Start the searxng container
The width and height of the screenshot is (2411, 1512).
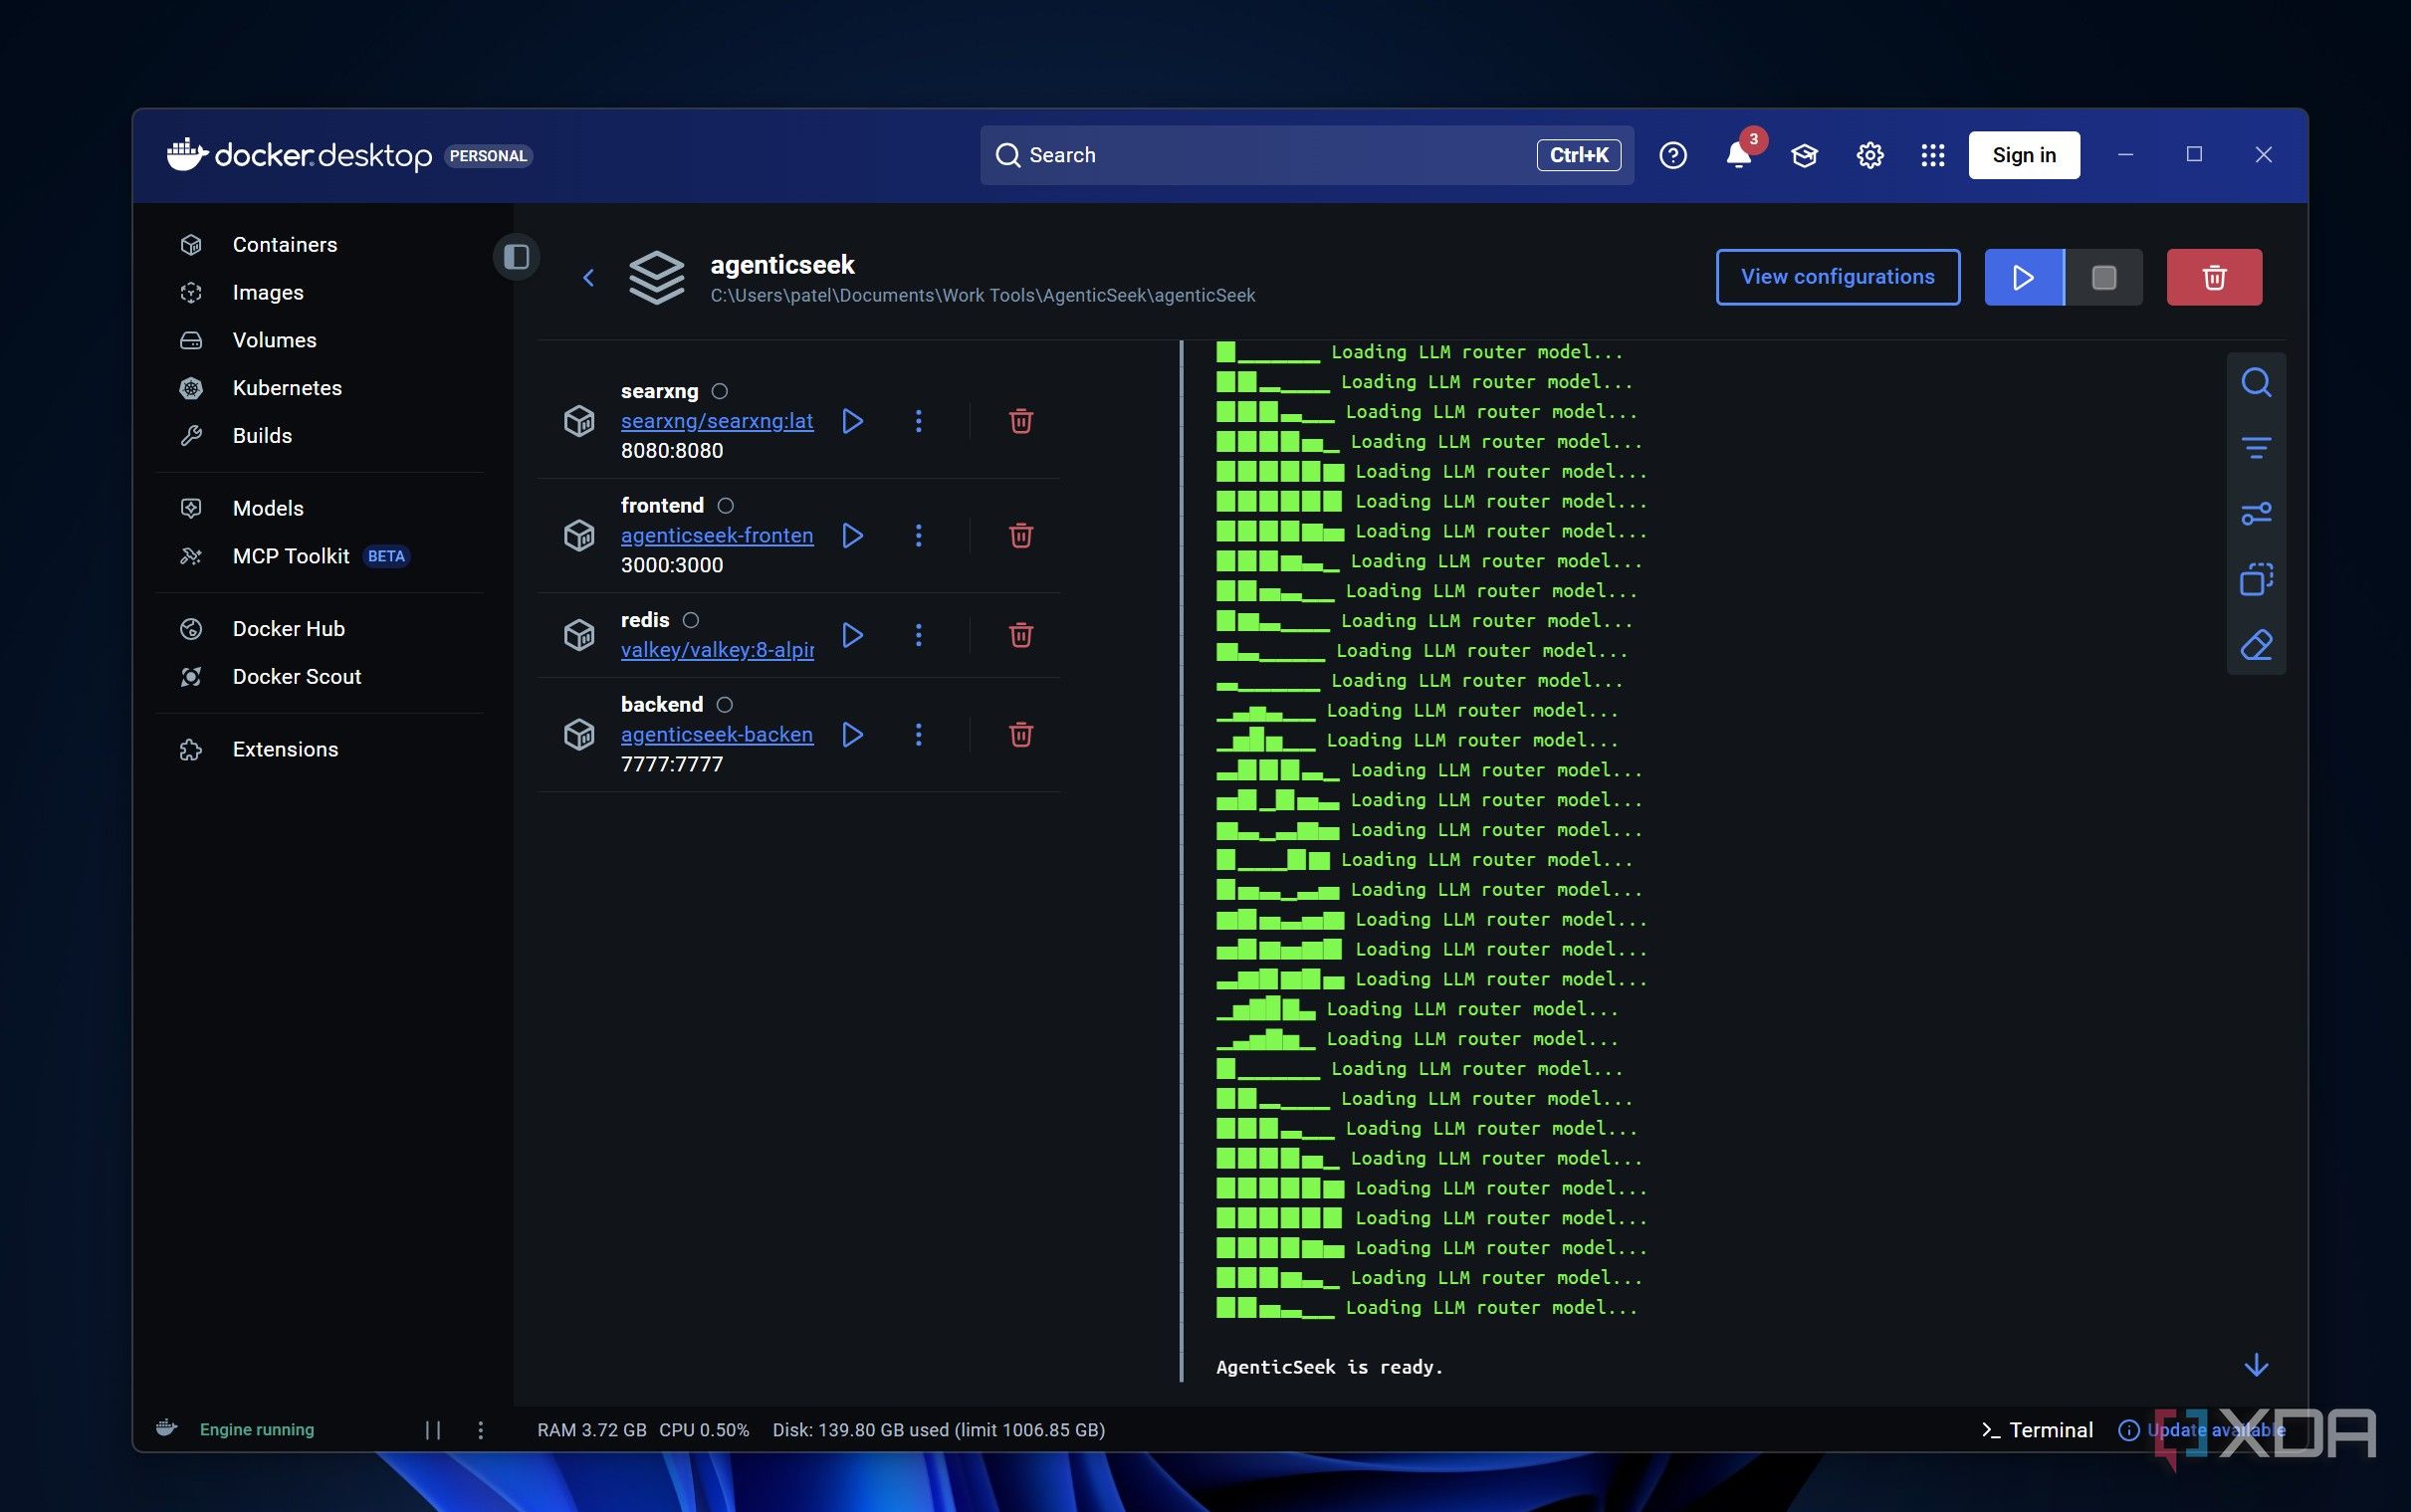pos(852,421)
